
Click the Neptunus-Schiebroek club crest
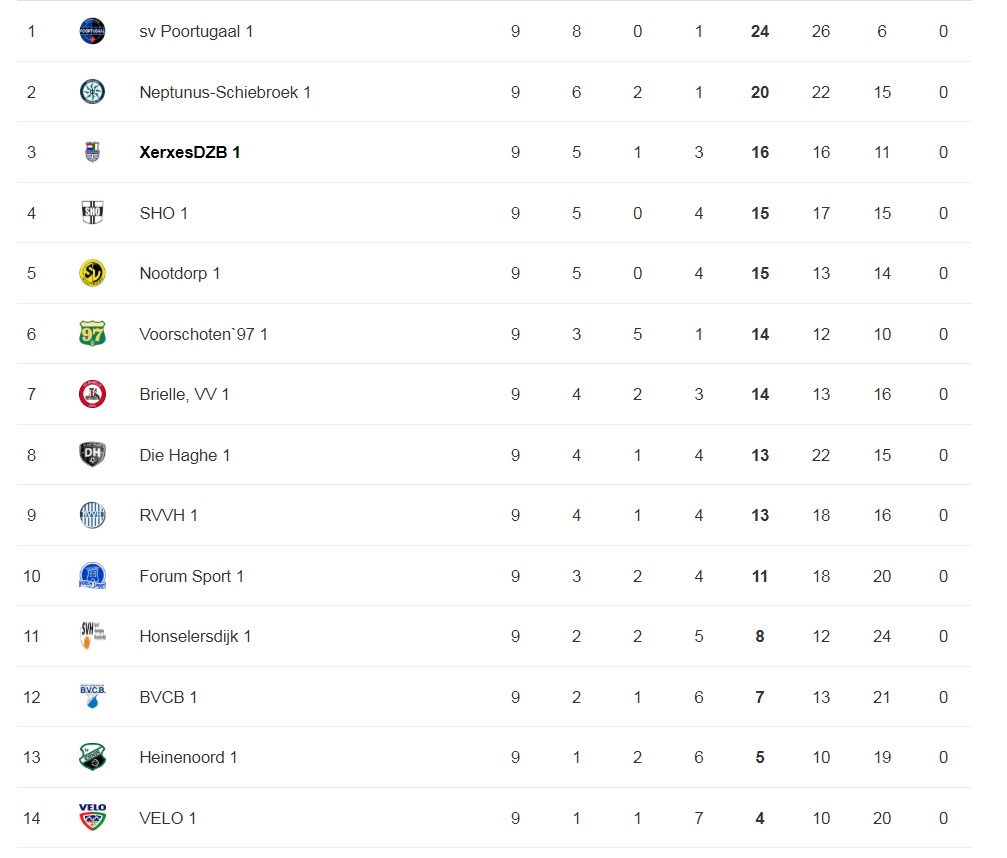point(92,92)
